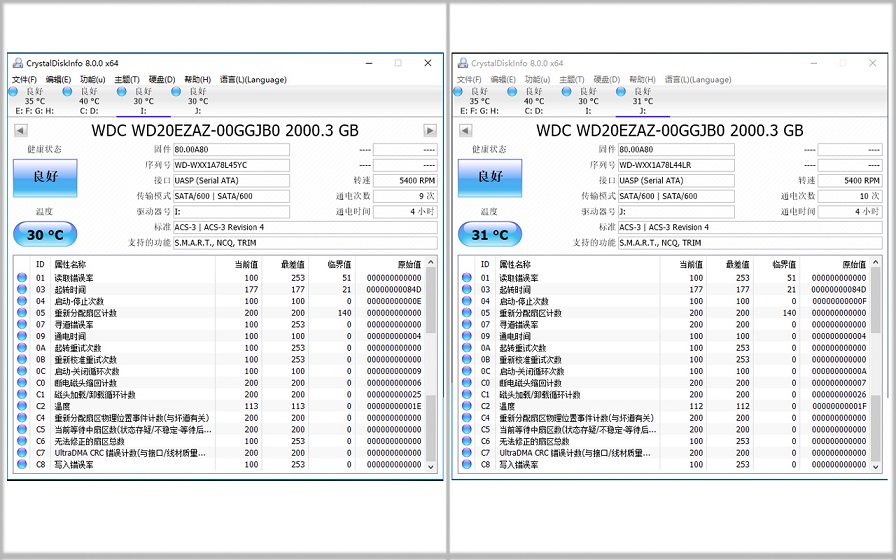Click 良好 health status button in left window
The image size is (896, 560).
45,178
